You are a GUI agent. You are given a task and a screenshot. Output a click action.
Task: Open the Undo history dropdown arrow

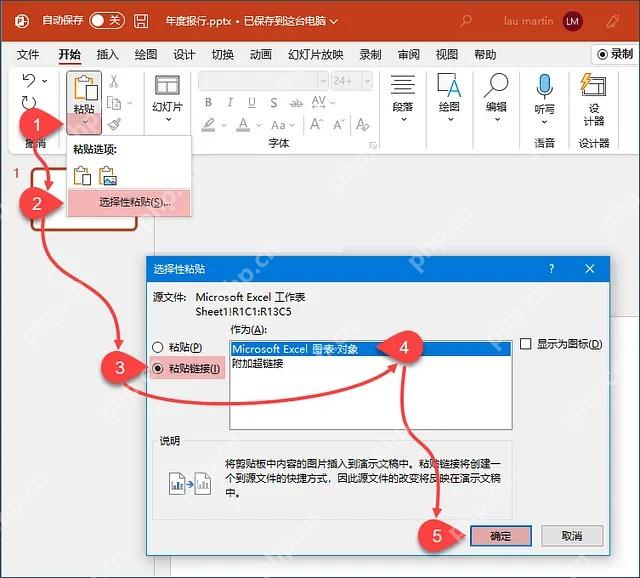(x=44, y=81)
